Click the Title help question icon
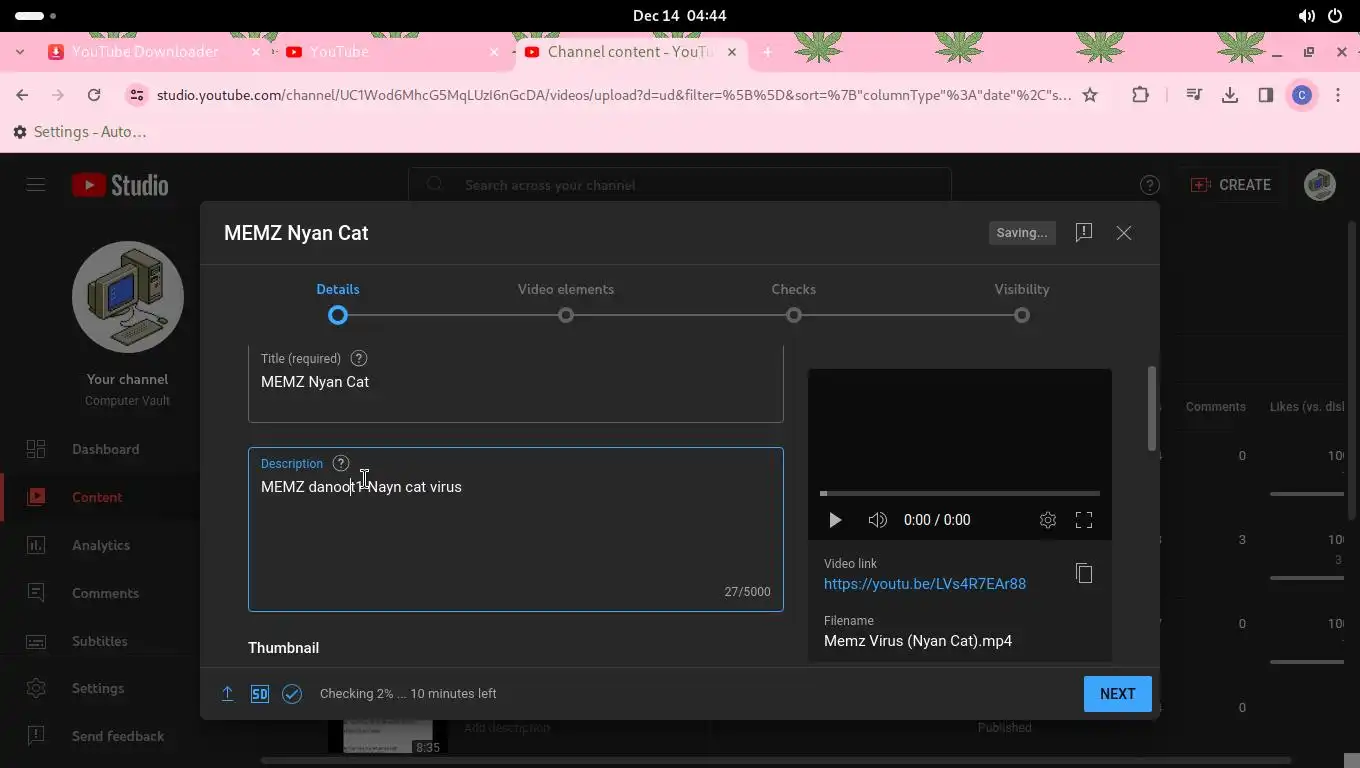 point(359,358)
